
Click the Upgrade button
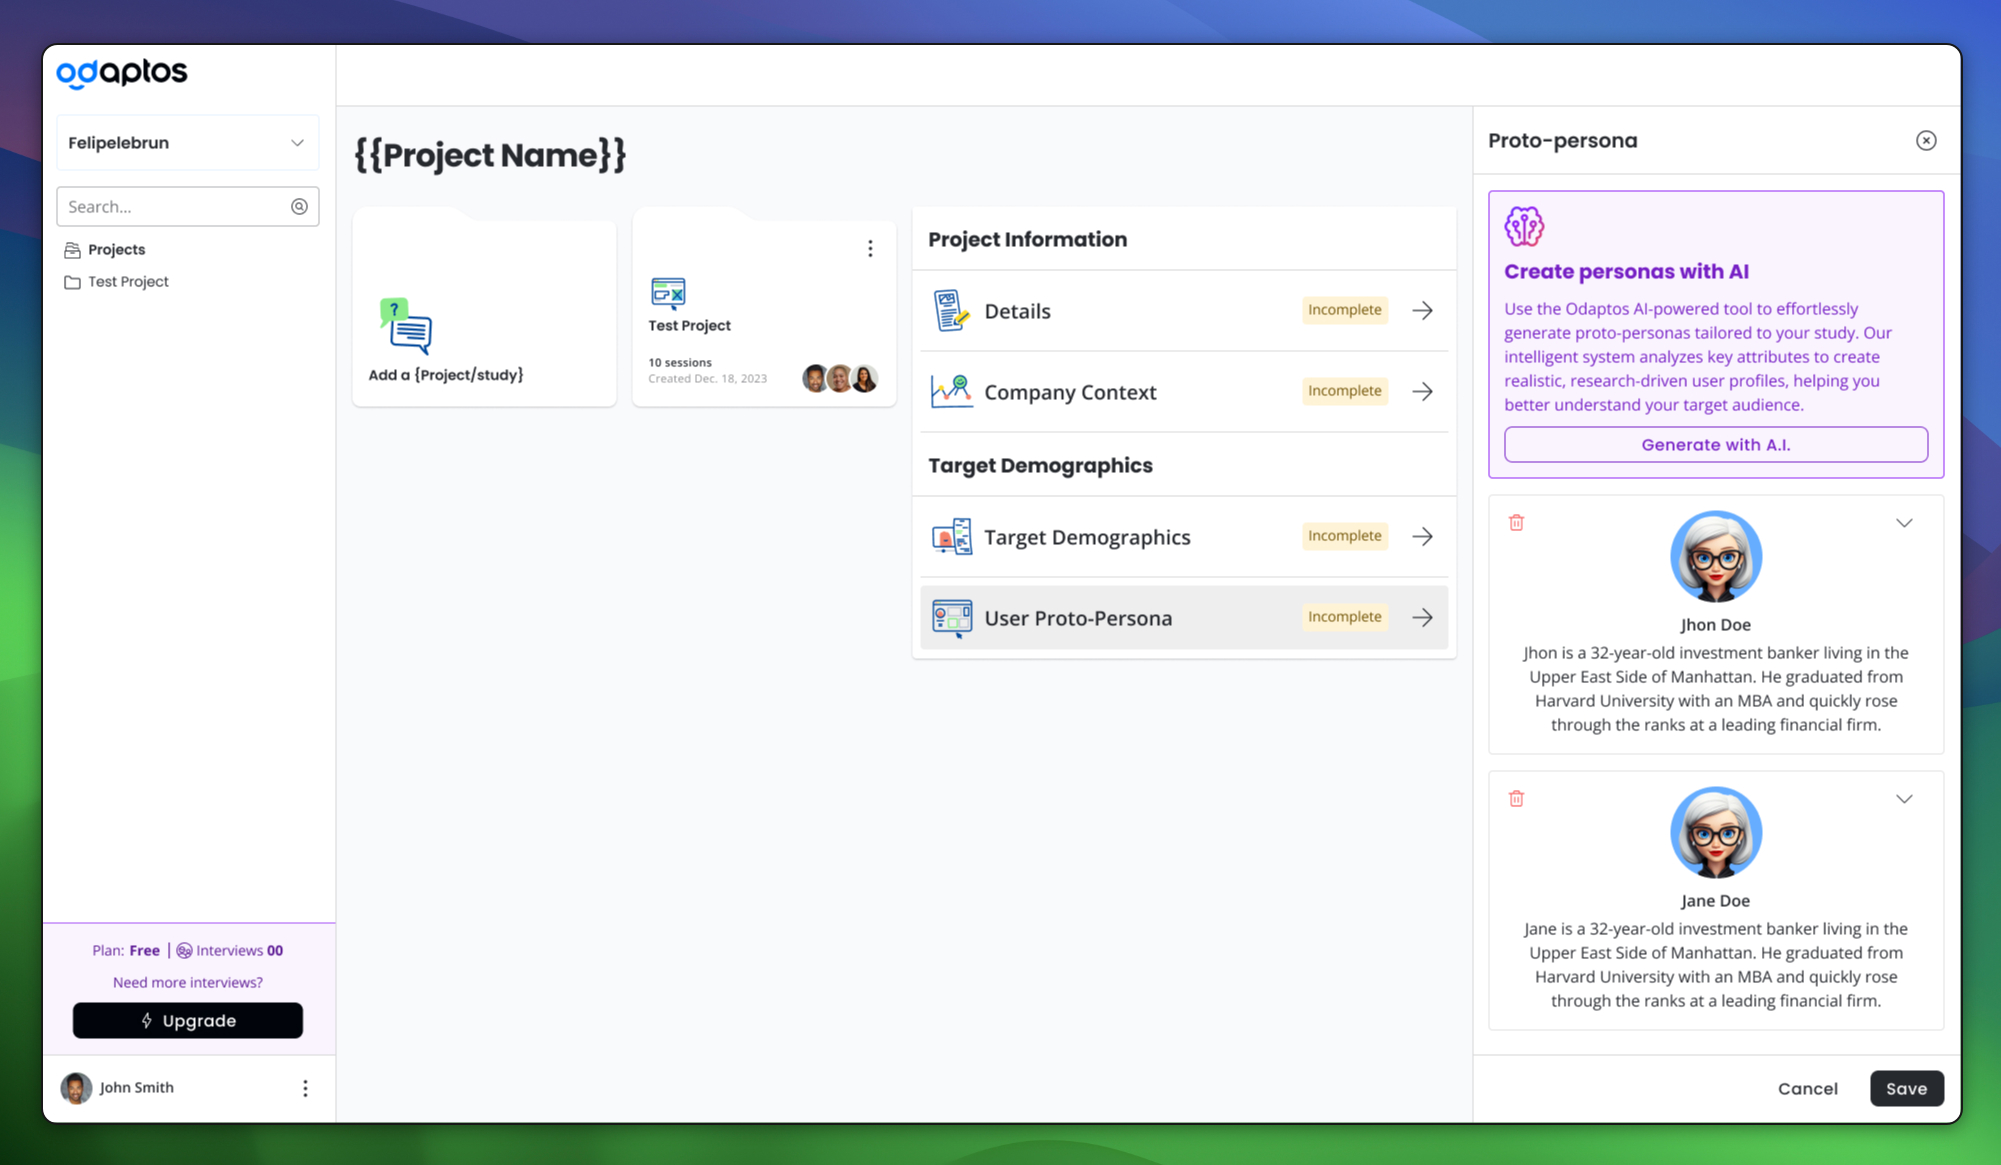pyautogui.click(x=188, y=1021)
